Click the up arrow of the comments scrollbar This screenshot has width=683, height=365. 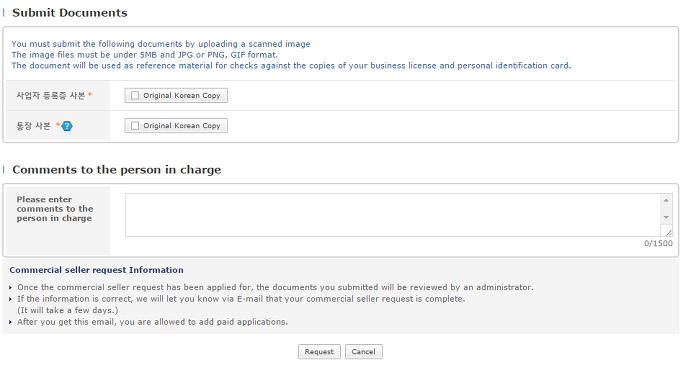point(666,200)
